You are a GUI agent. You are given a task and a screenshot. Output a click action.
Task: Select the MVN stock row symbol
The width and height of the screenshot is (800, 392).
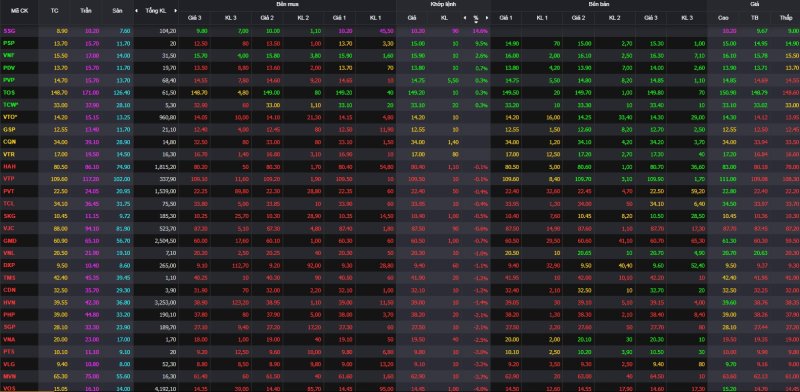(x=9, y=376)
